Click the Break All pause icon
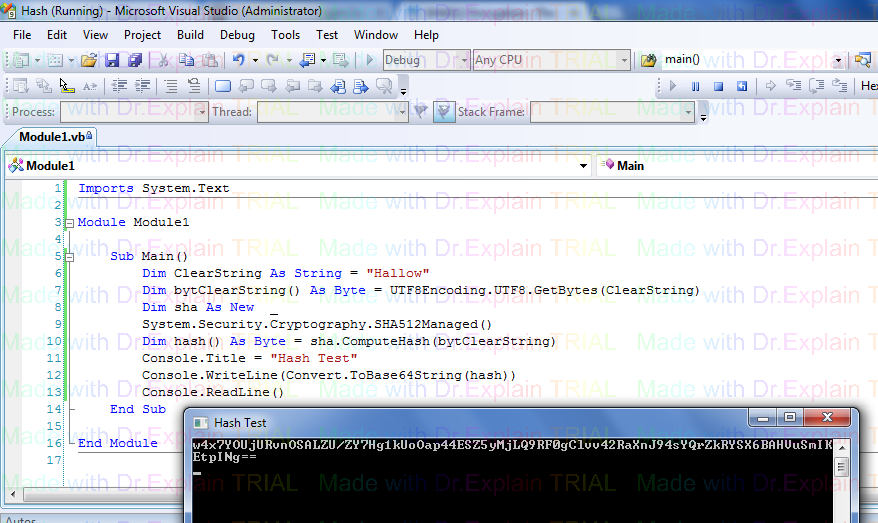Image resolution: width=878 pixels, height=523 pixels. click(x=695, y=86)
